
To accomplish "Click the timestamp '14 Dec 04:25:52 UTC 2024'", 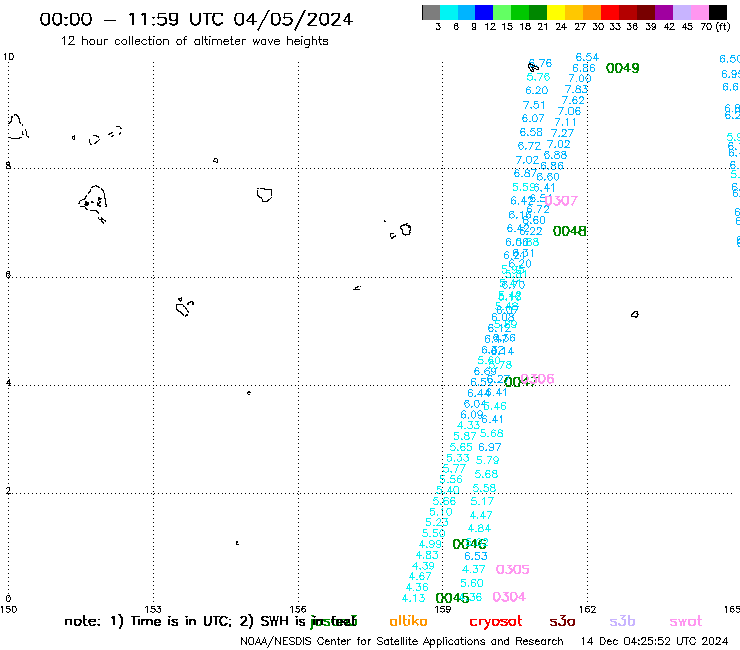I will 655,642.
